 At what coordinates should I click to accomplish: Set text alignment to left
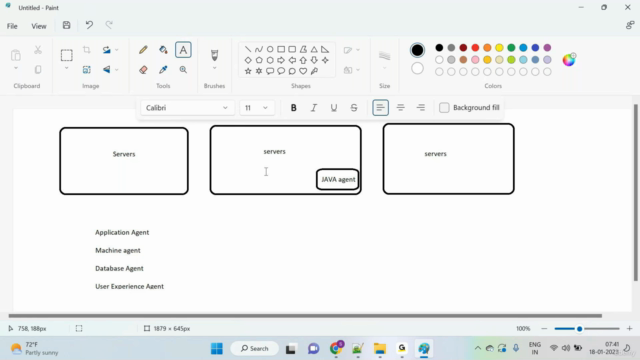(x=380, y=108)
